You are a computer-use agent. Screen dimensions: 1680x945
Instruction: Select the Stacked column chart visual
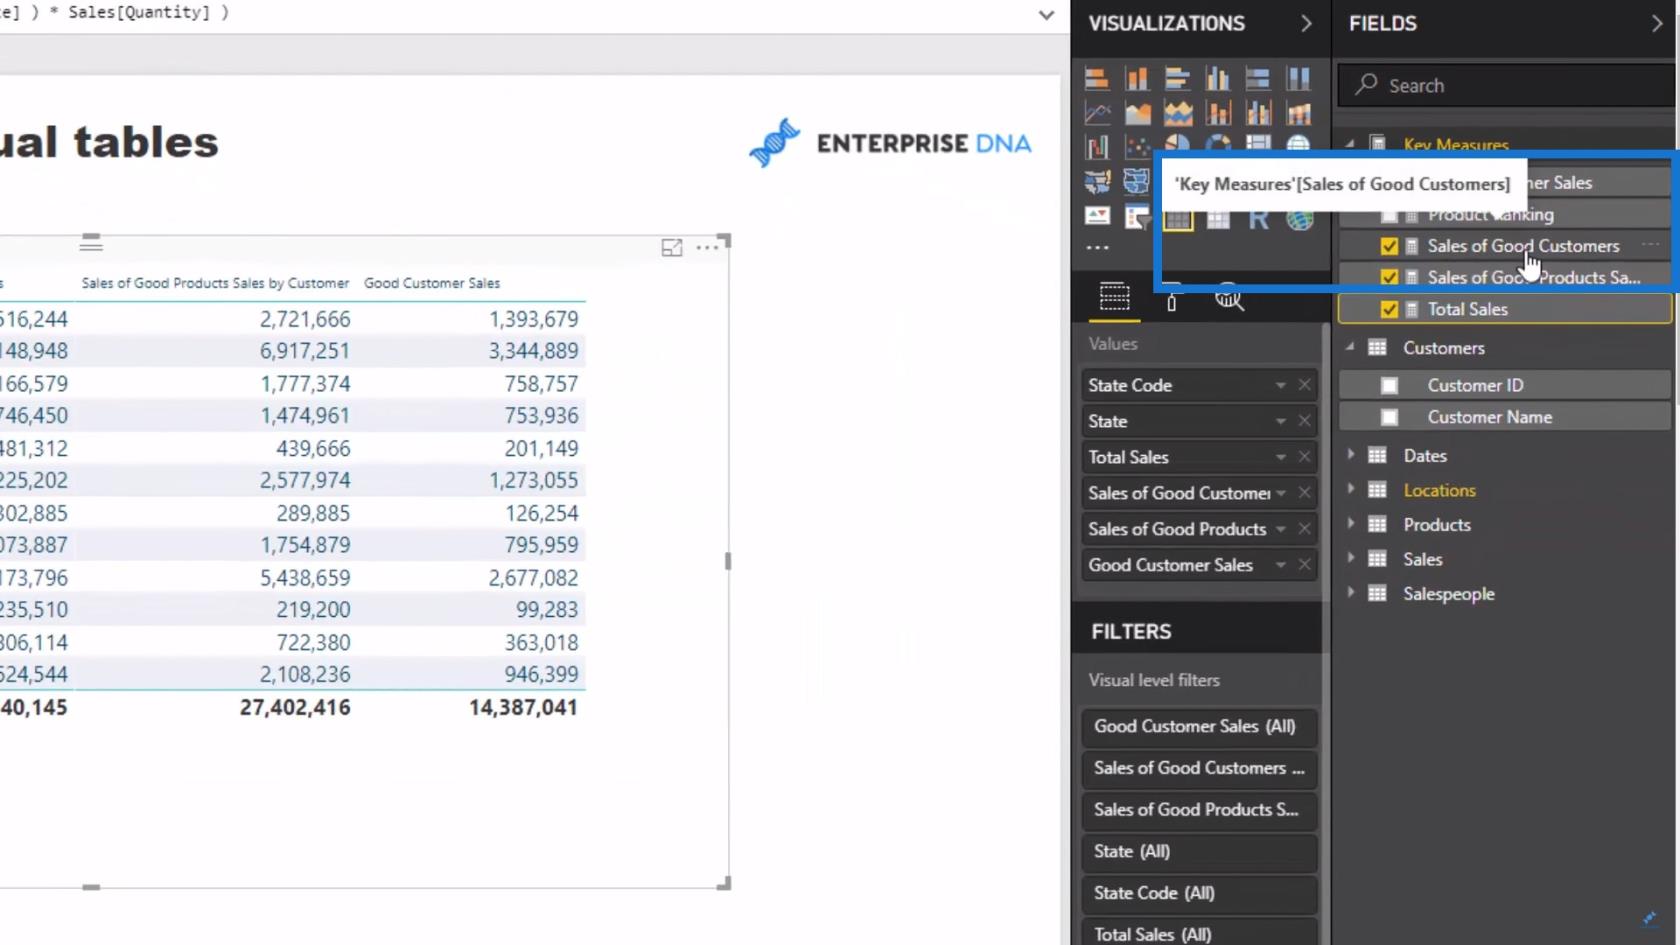click(1137, 79)
